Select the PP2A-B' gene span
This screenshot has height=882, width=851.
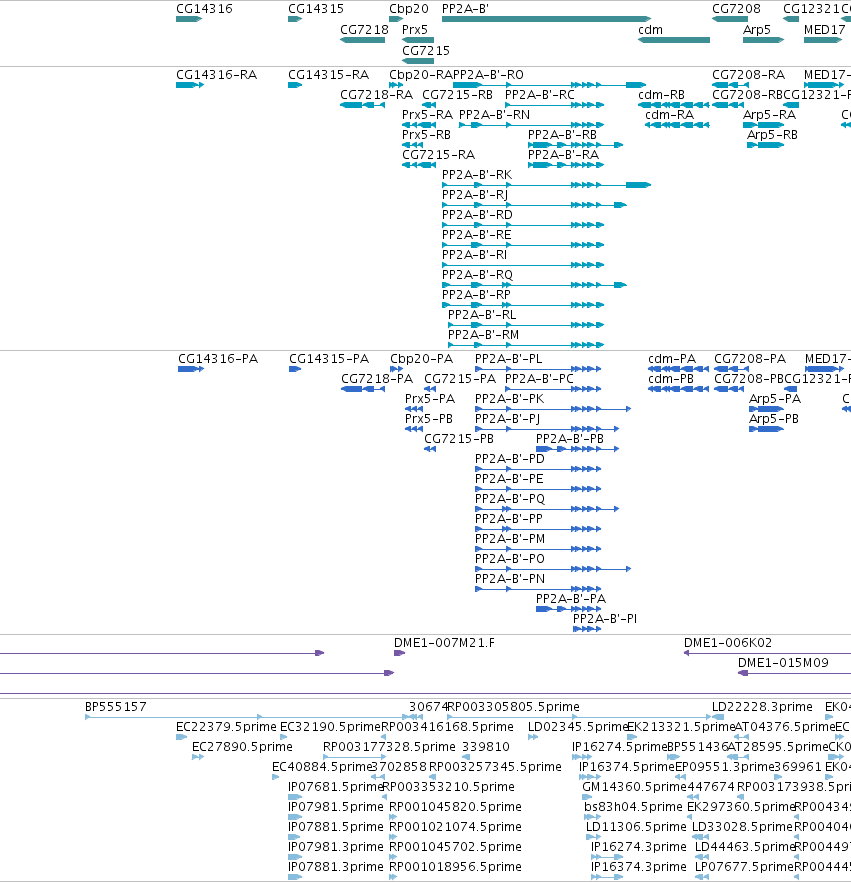click(546, 19)
